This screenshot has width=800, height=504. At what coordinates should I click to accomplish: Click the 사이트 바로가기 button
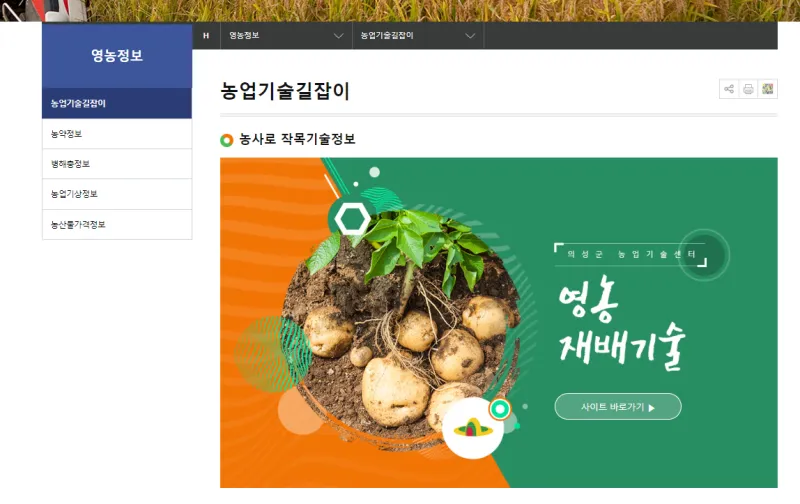click(618, 407)
